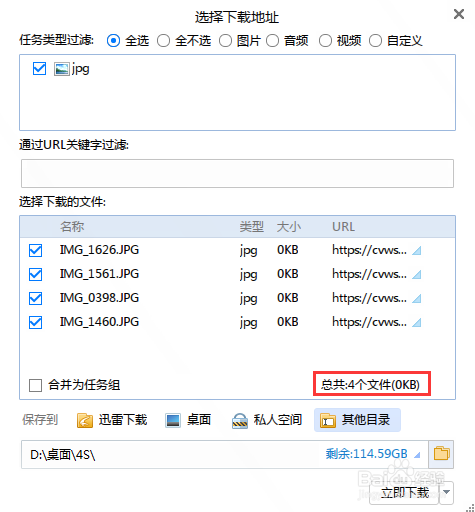Sort by 大小 column header

(289, 227)
